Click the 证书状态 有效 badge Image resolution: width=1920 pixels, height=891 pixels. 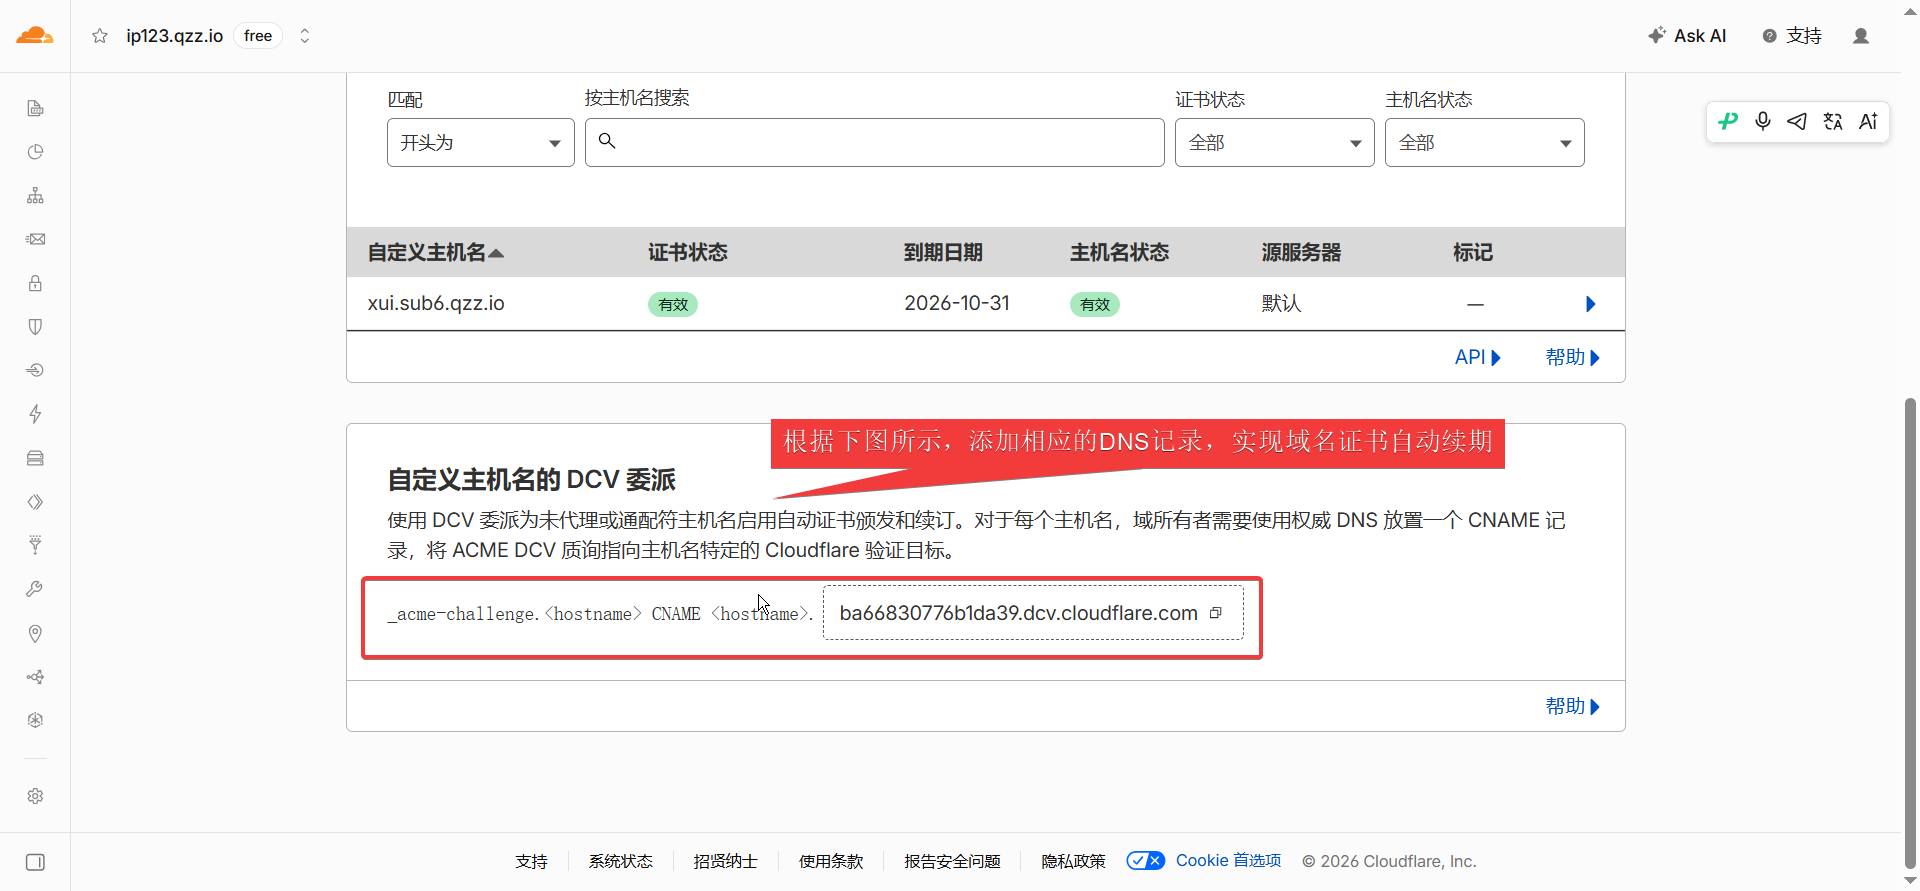click(x=673, y=304)
